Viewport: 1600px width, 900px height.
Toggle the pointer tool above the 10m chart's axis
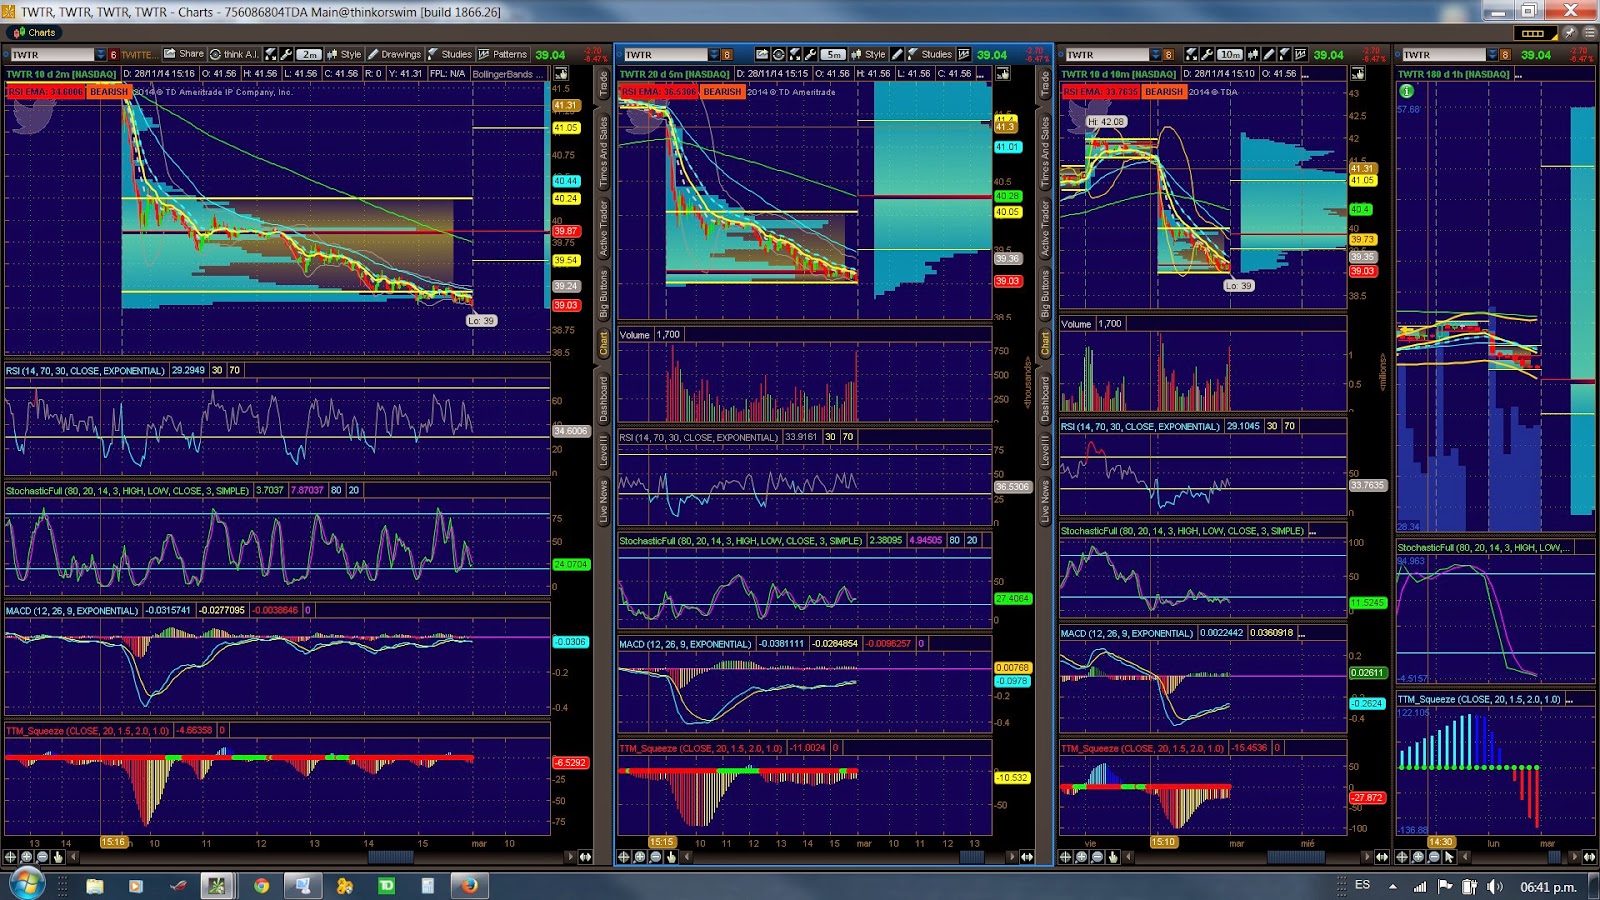click(1358, 74)
